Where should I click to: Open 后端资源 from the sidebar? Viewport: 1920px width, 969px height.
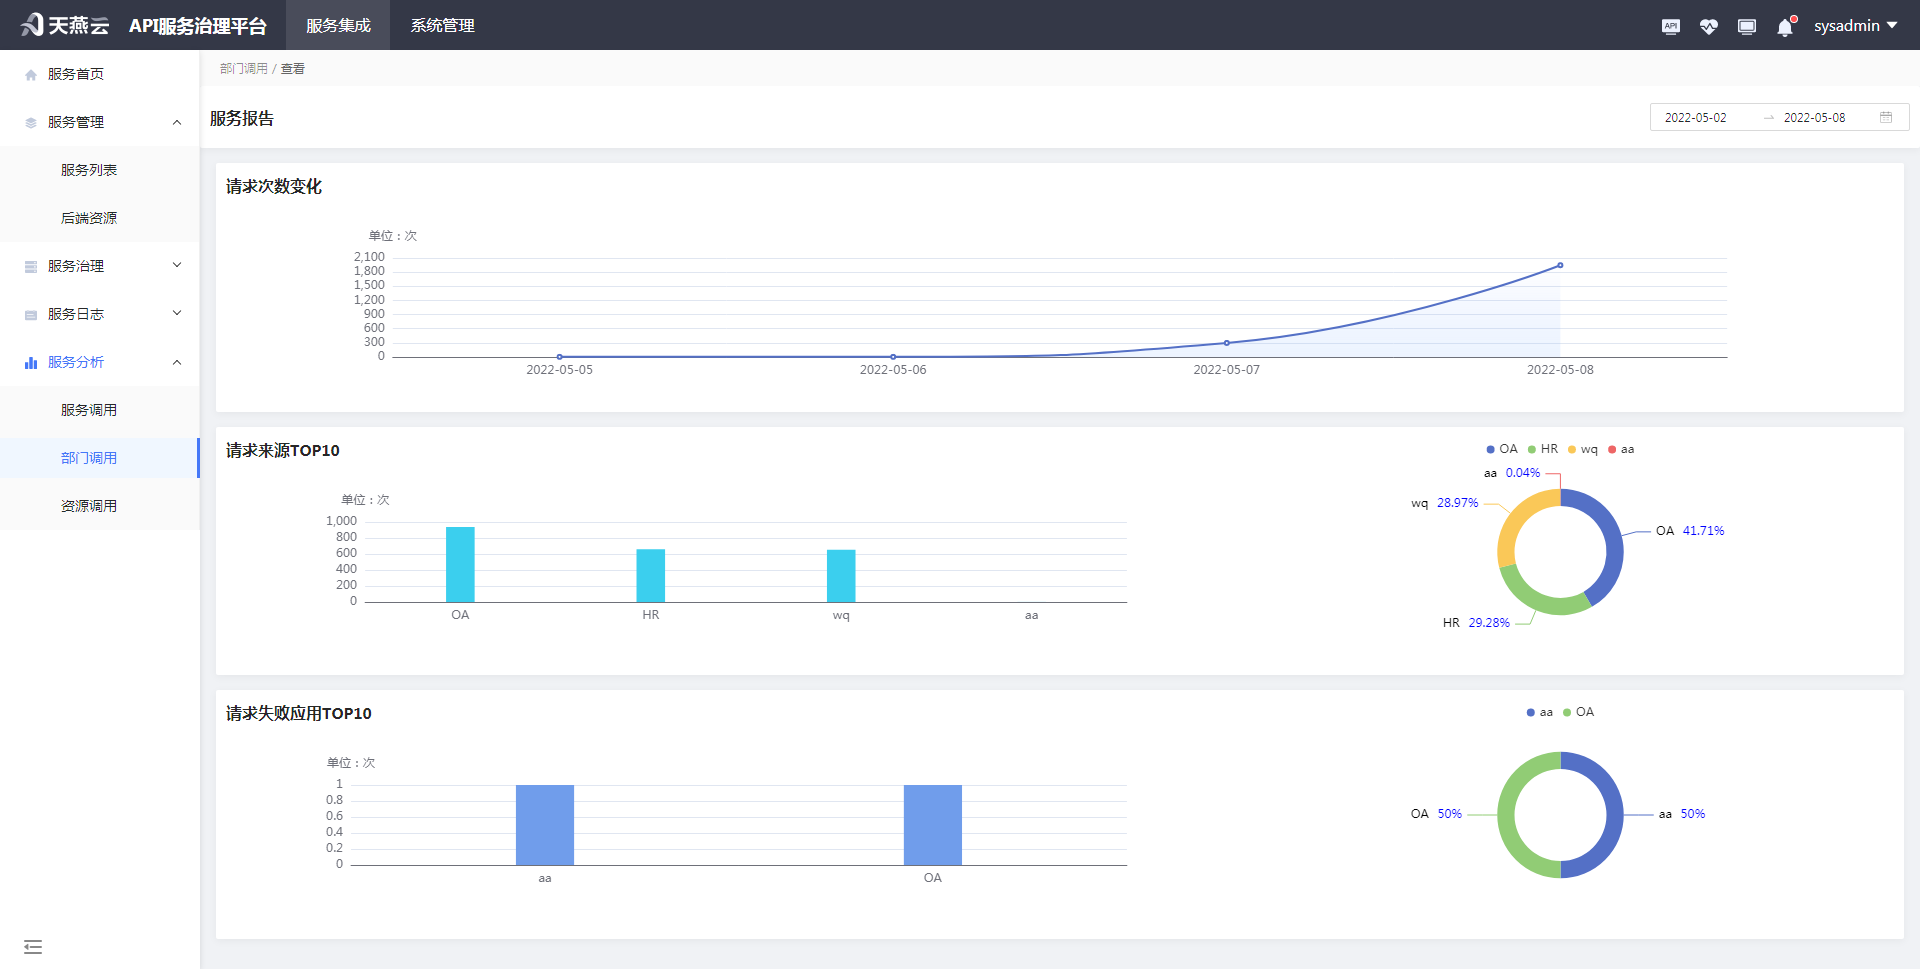click(x=89, y=218)
